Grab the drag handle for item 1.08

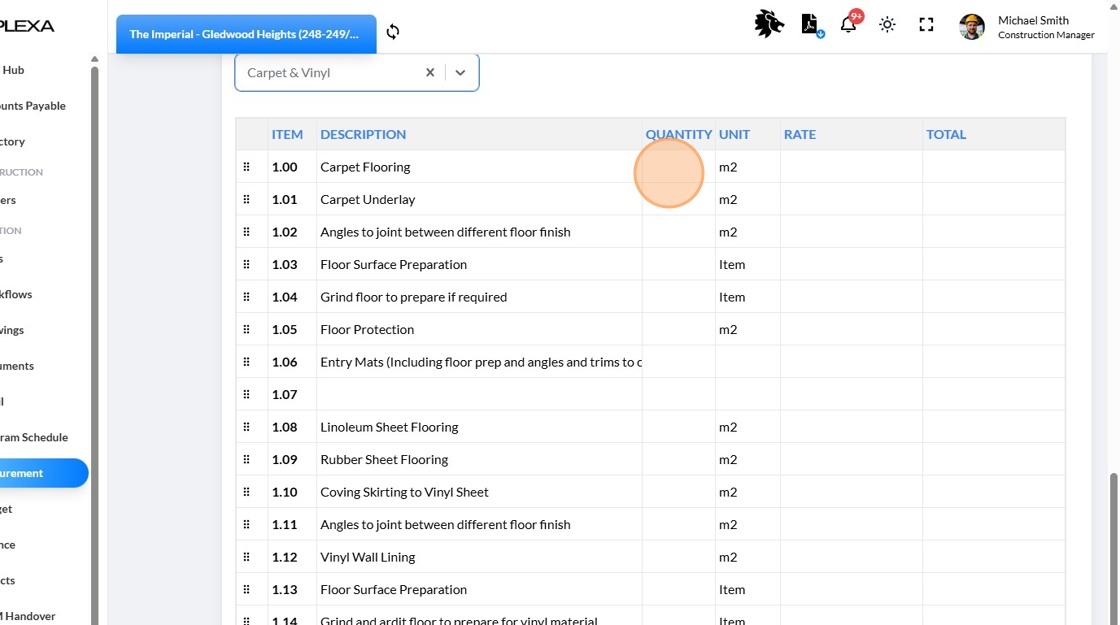(x=247, y=427)
